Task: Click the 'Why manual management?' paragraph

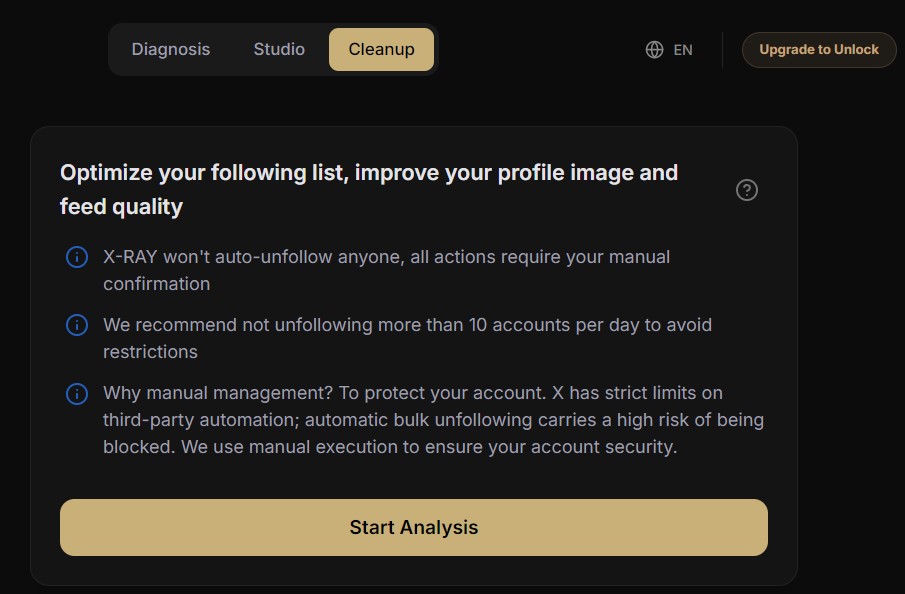Action: pos(433,420)
